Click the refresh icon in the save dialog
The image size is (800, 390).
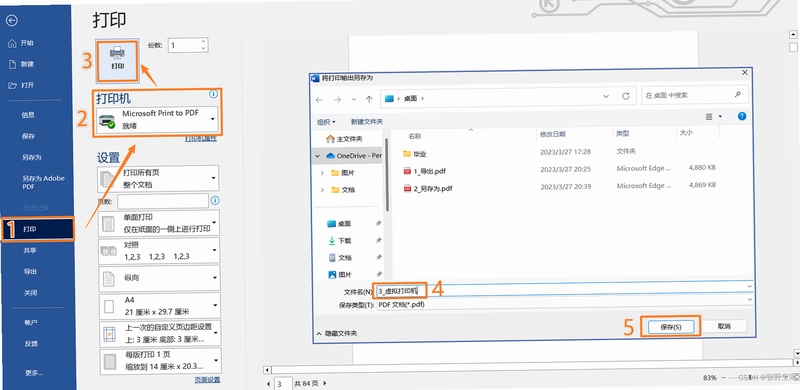pyautogui.click(x=626, y=96)
